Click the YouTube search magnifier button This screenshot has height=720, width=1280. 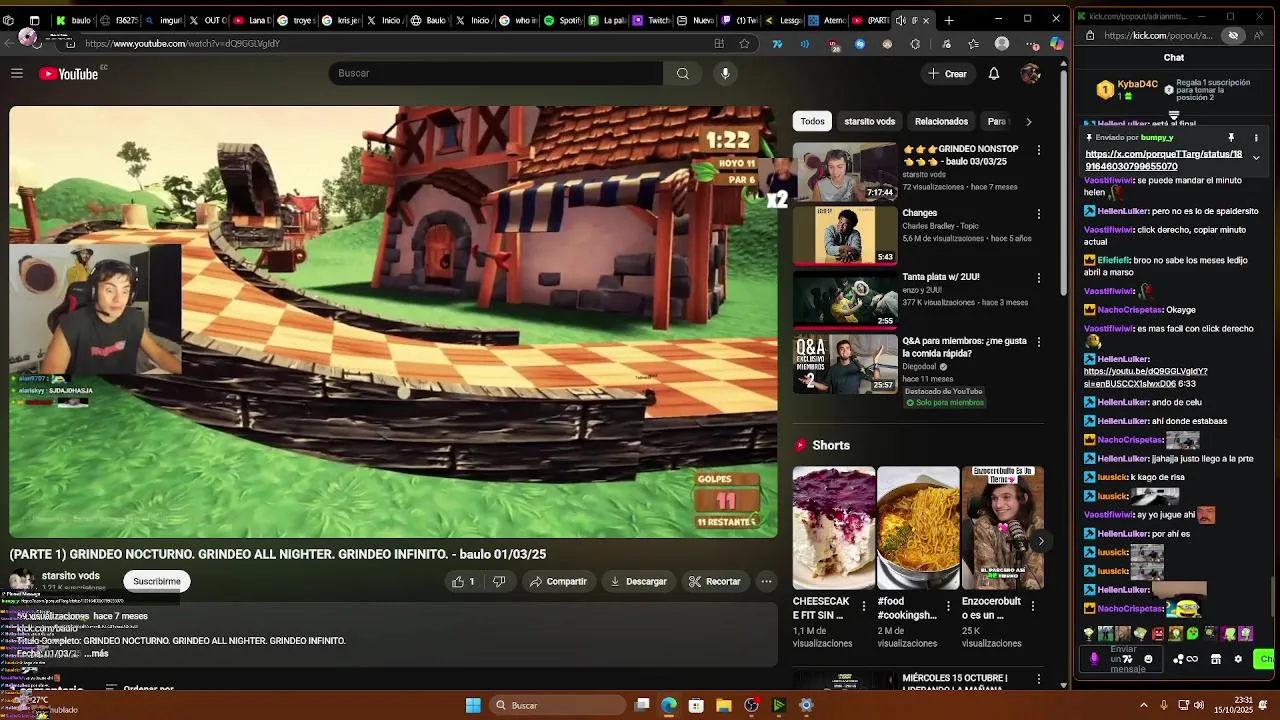click(x=682, y=73)
